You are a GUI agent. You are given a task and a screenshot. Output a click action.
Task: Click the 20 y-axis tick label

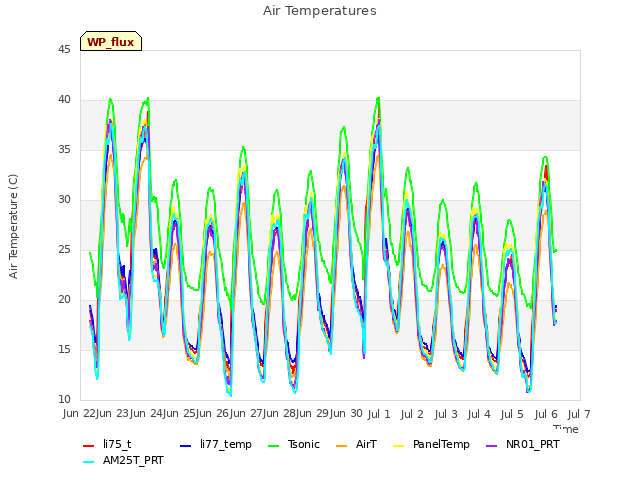pyautogui.click(x=64, y=300)
